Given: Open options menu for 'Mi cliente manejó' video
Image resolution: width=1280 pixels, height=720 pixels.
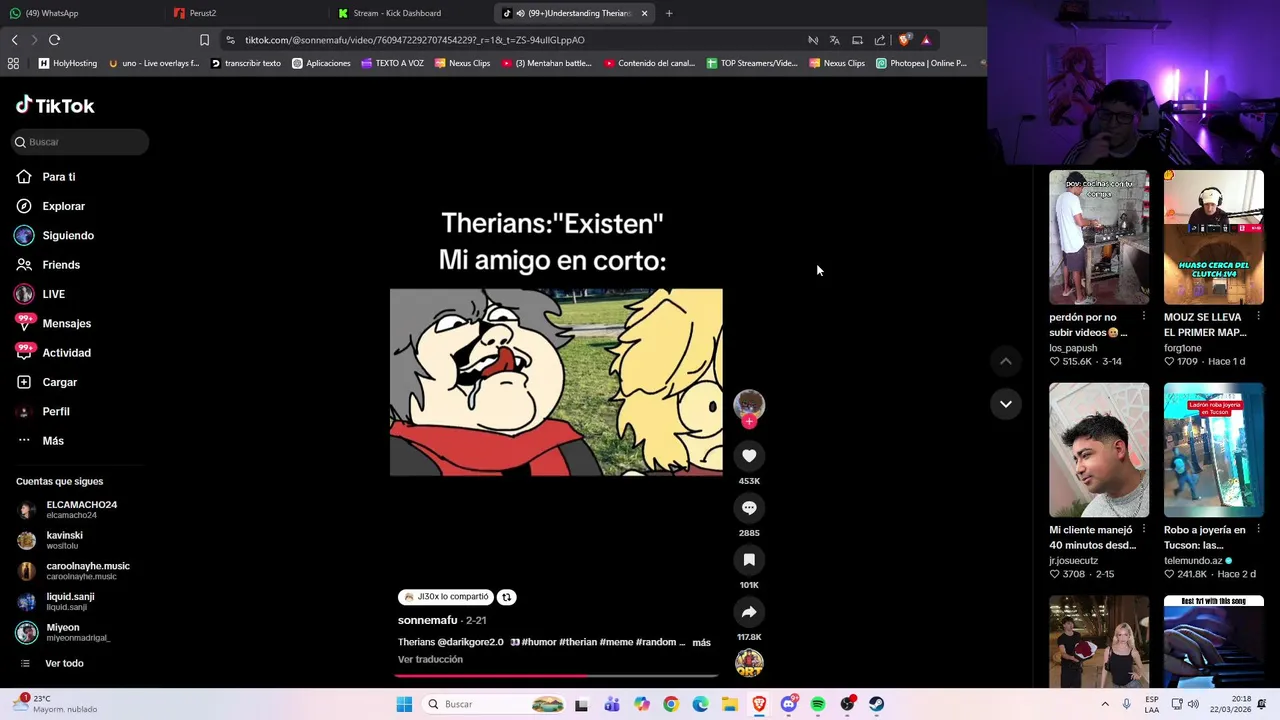Looking at the screenshot, I should (x=1143, y=530).
